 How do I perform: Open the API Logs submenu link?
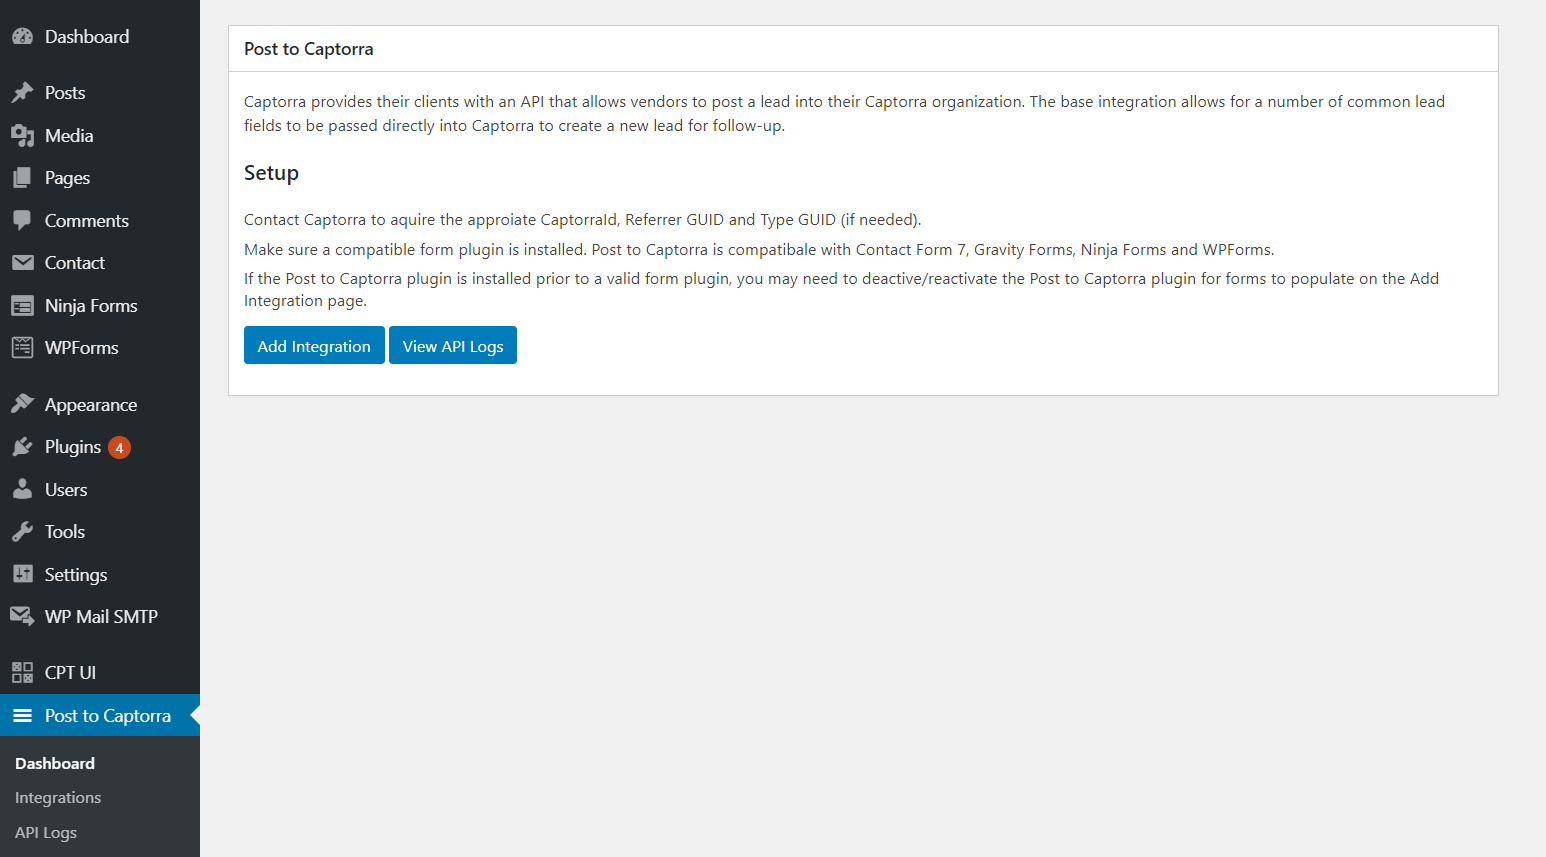pos(46,833)
